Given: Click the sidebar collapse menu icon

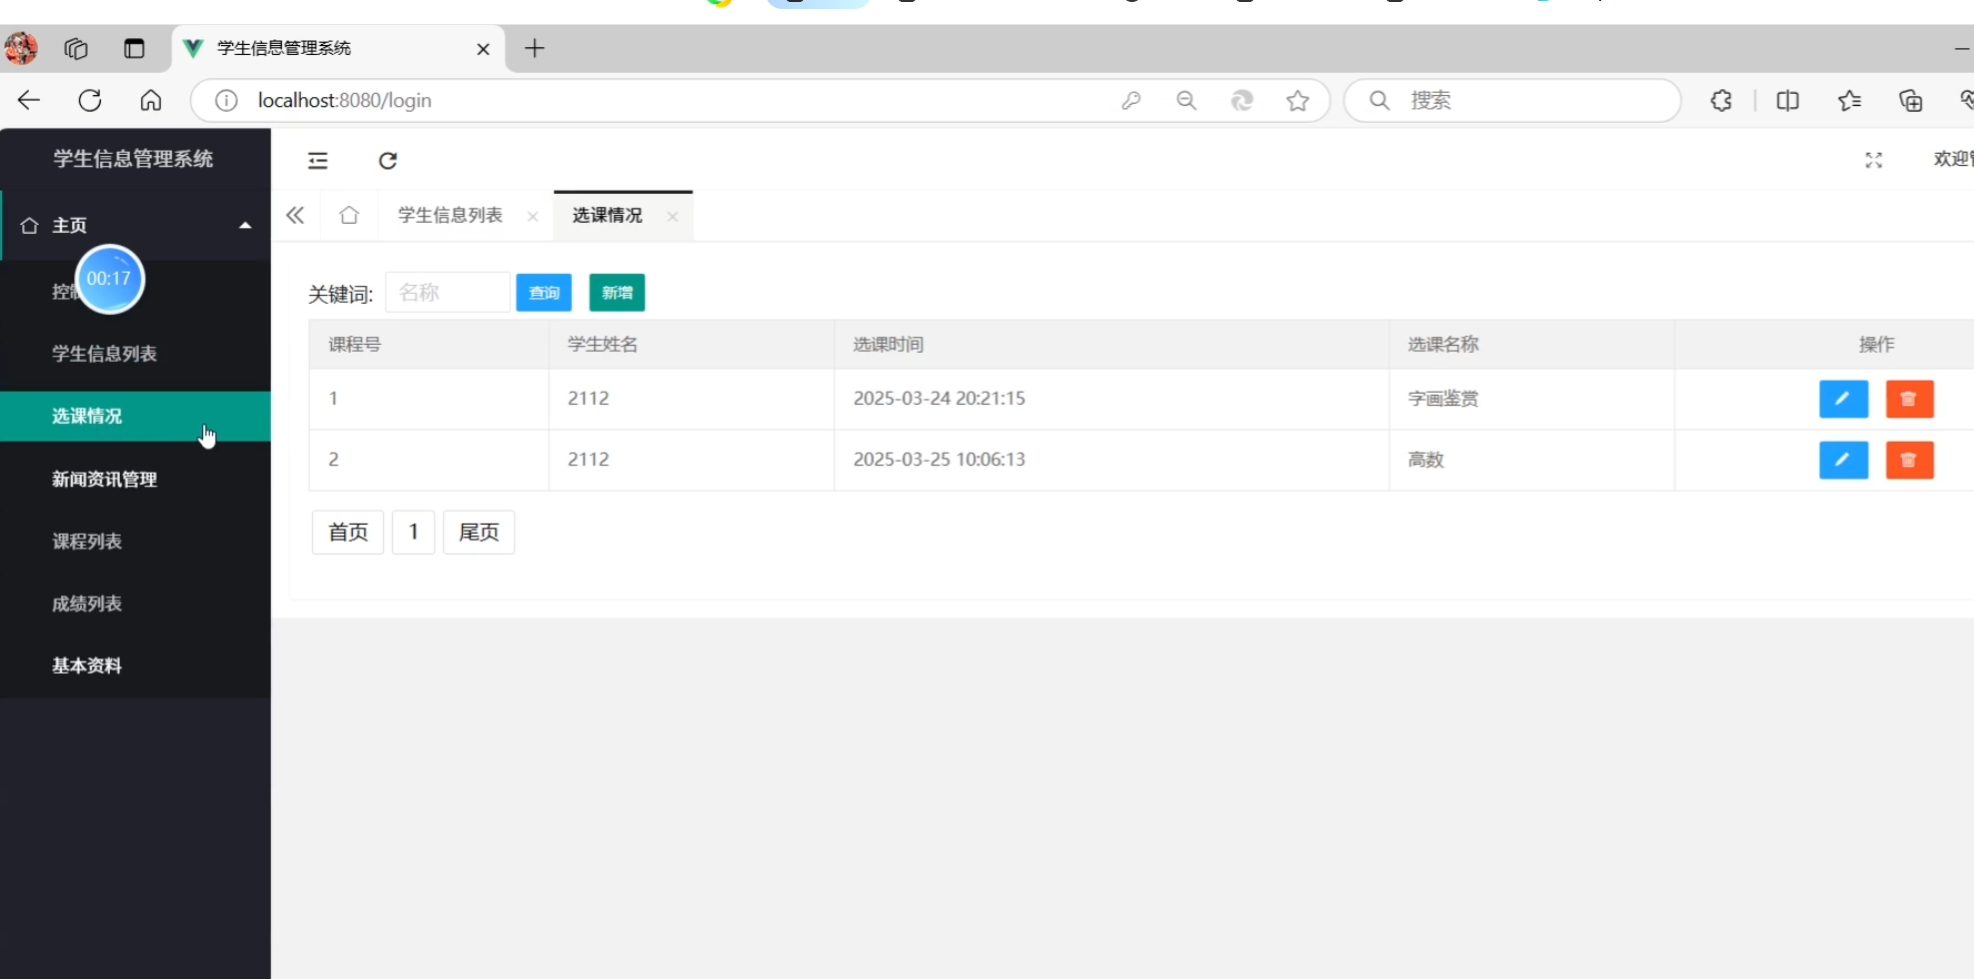Looking at the screenshot, I should tap(318, 161).
